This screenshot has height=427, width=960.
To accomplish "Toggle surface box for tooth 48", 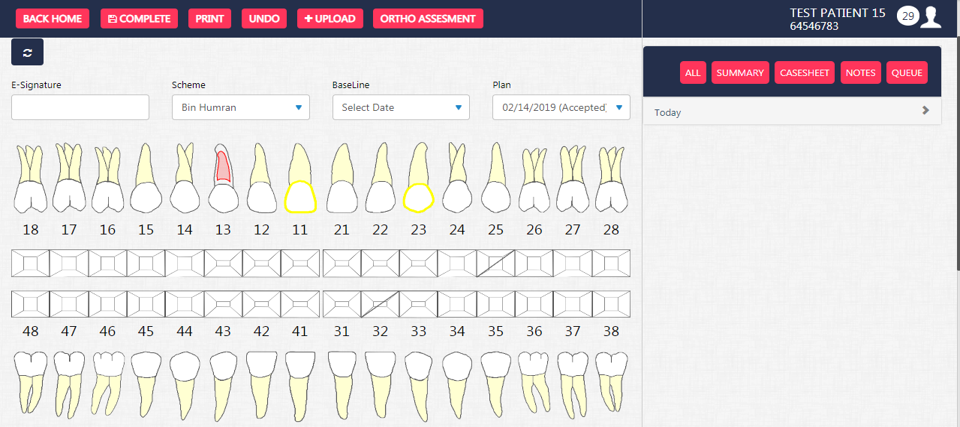I will pyautogui.click(x=30, y=304).
